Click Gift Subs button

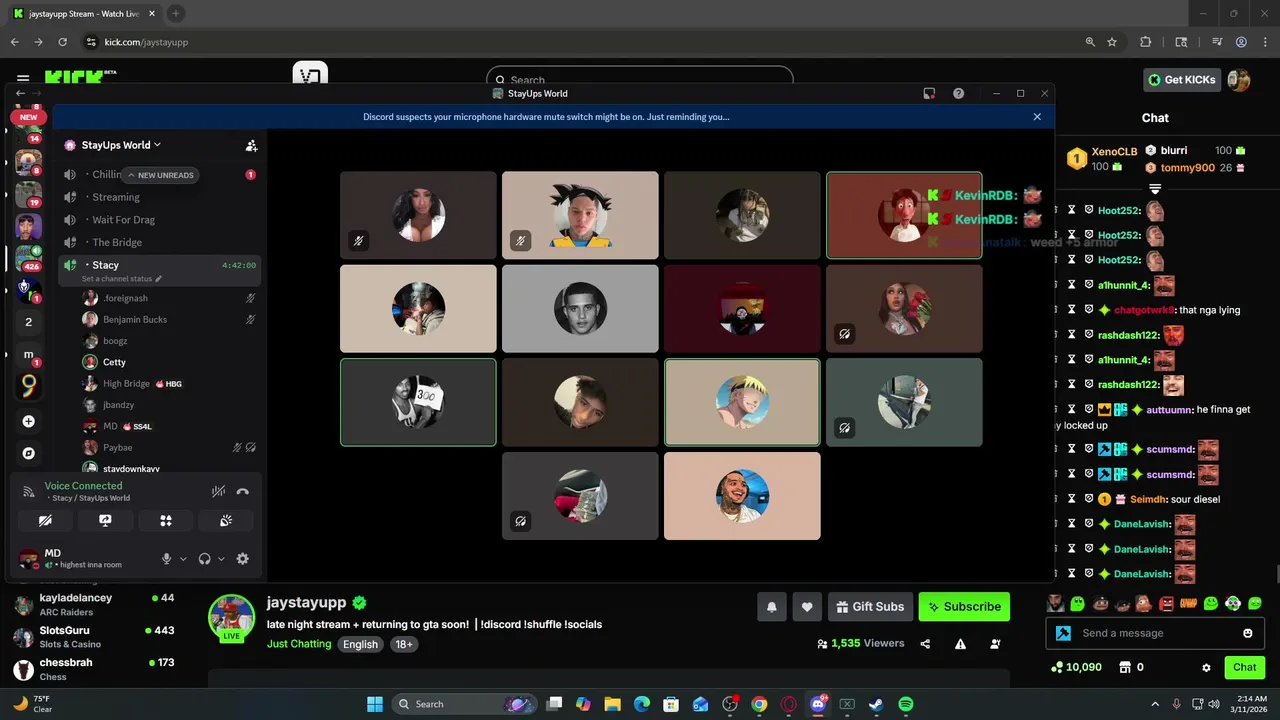point(870,606)
